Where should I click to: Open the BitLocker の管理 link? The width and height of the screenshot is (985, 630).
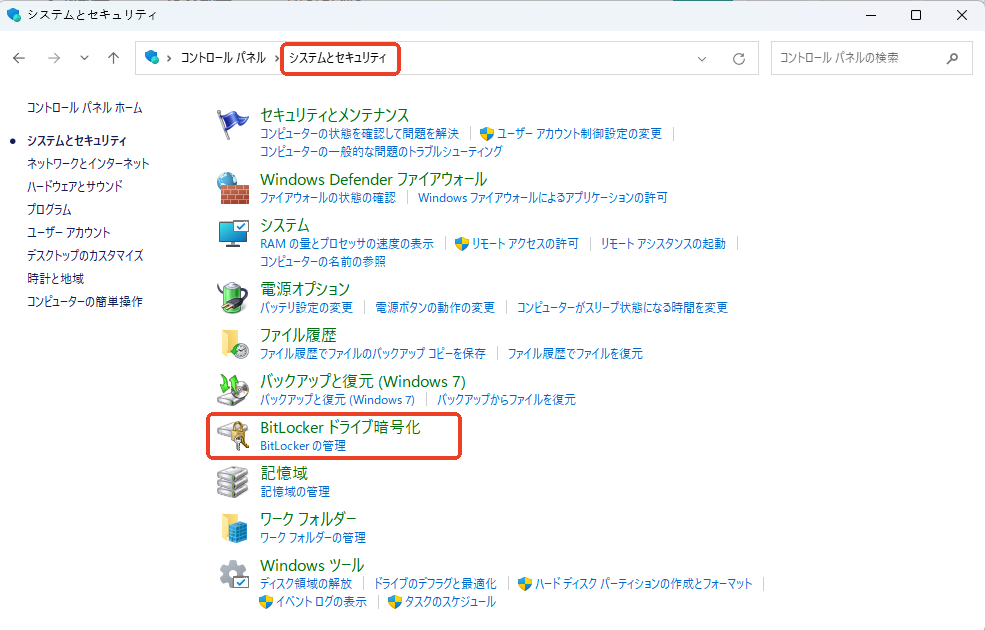pos(302,446)
